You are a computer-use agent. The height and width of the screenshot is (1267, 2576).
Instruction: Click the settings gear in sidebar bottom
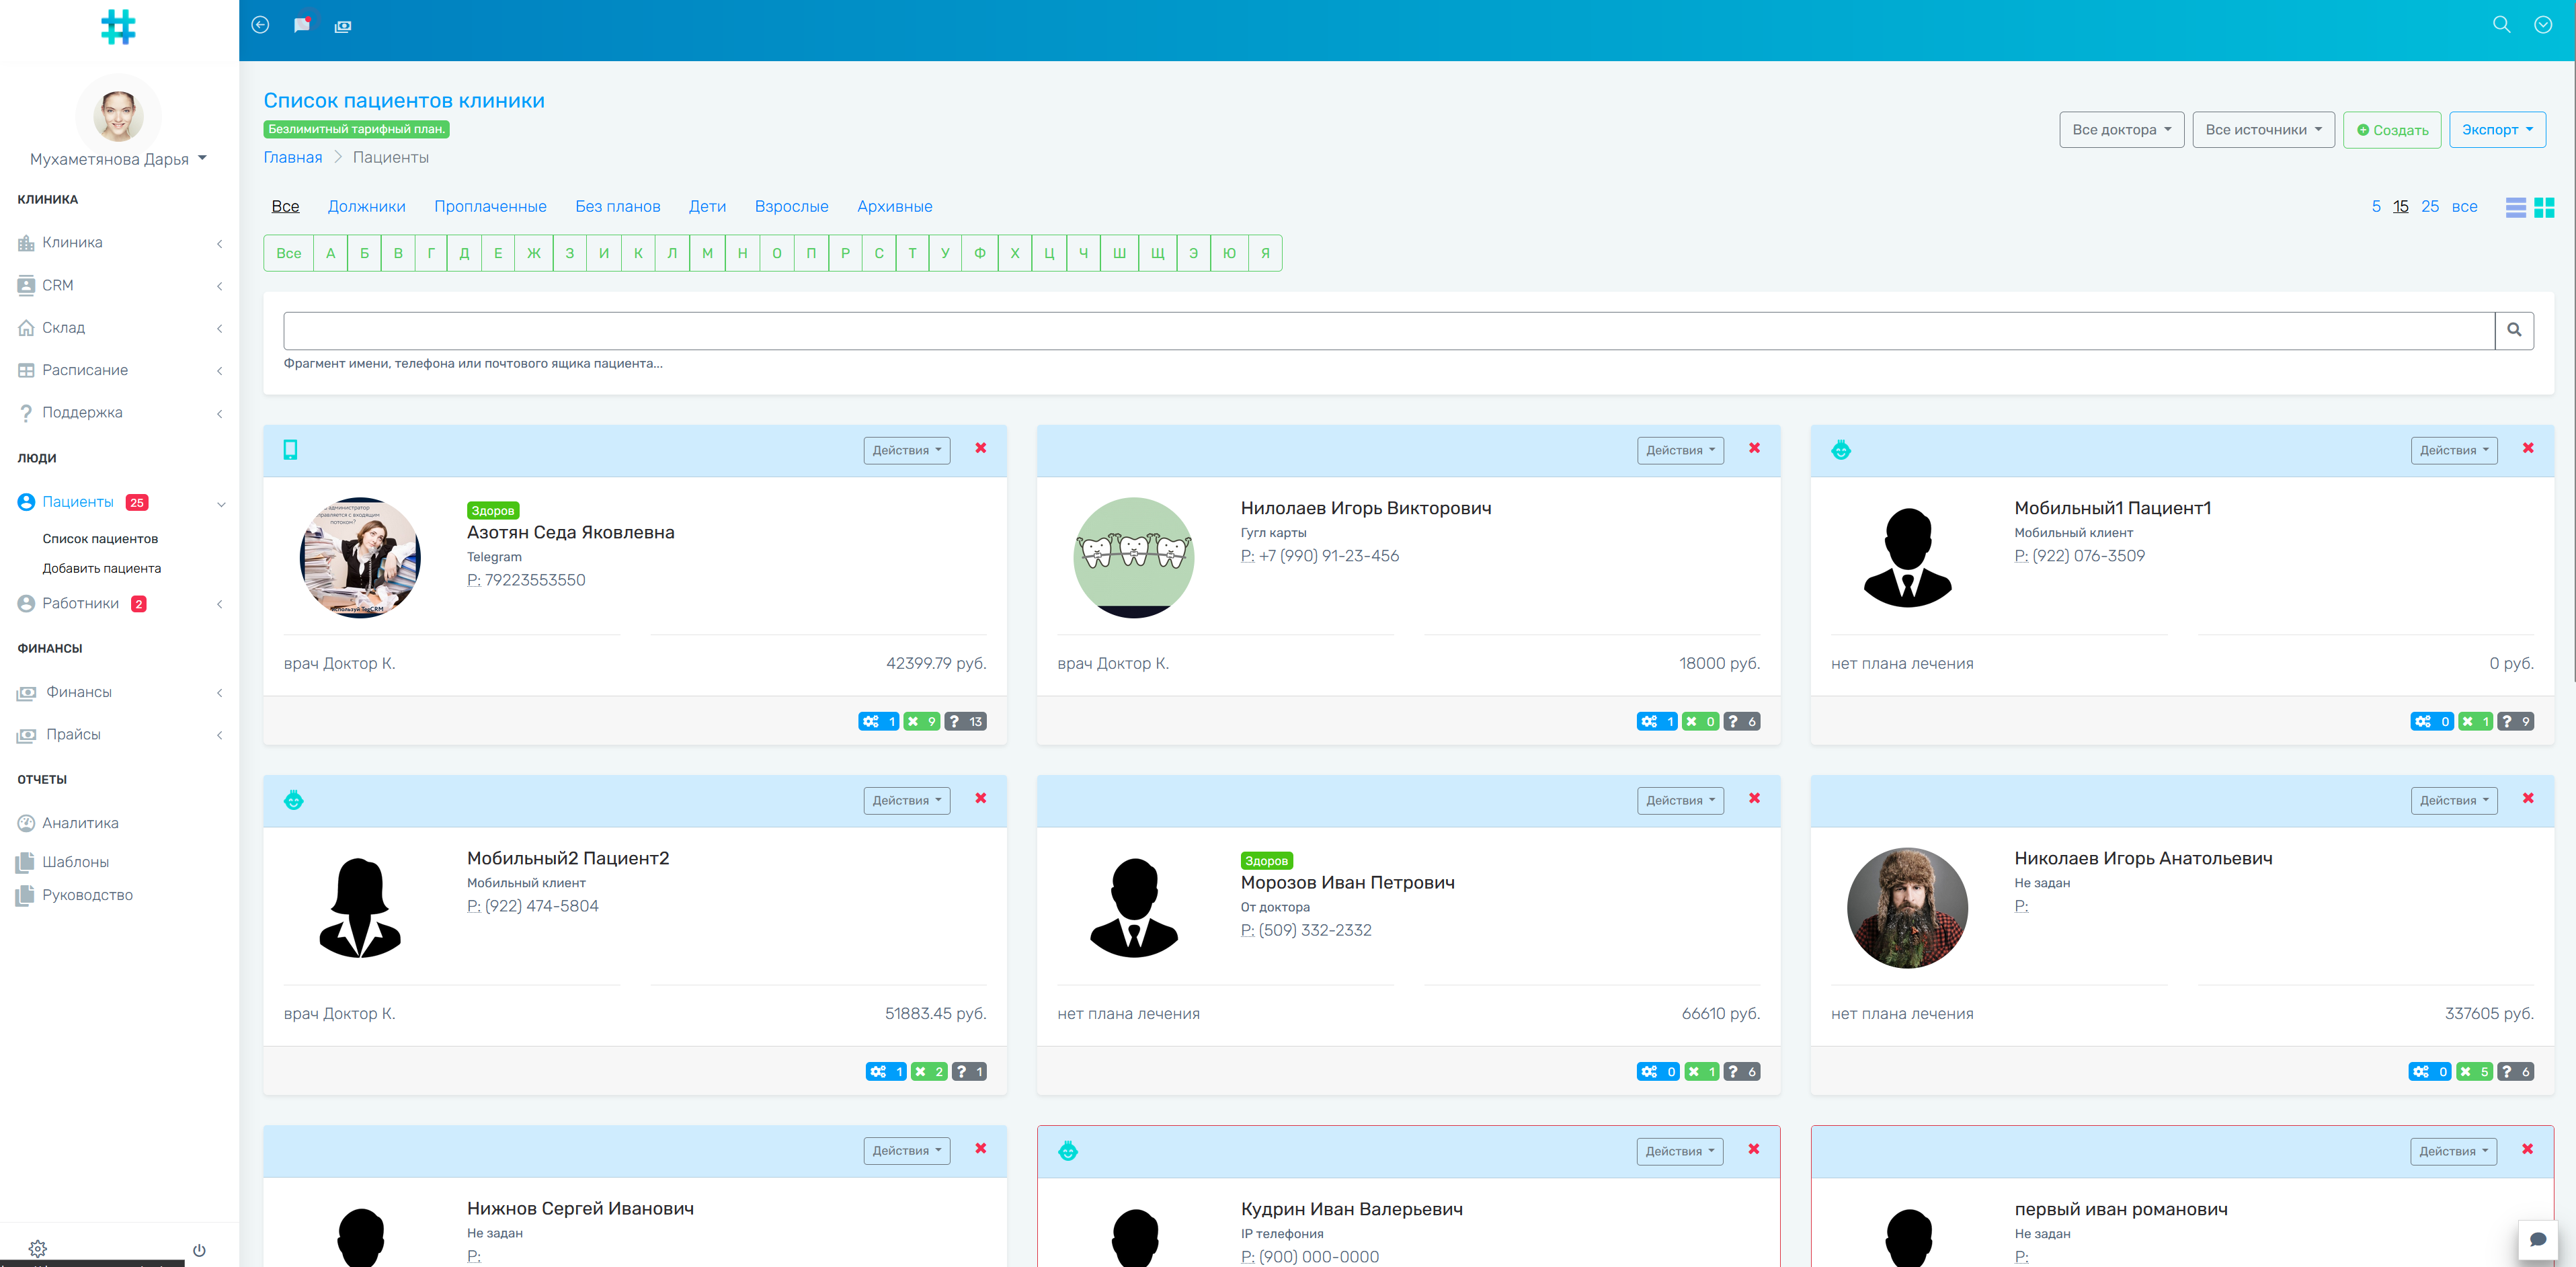coord(38,1248)
